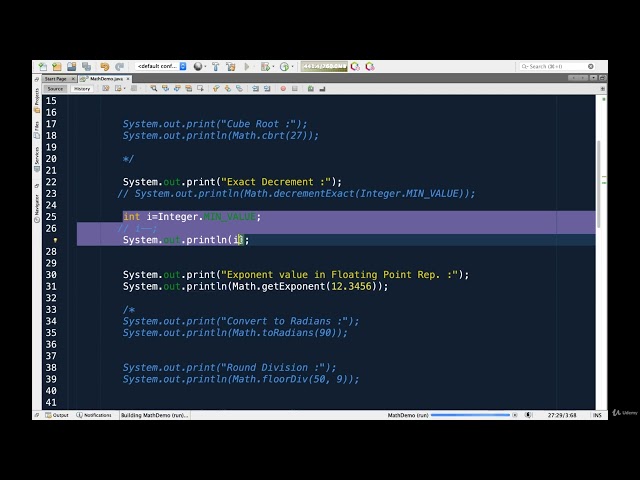Open the Notifications panel button
640x480 pixels.
94,415
